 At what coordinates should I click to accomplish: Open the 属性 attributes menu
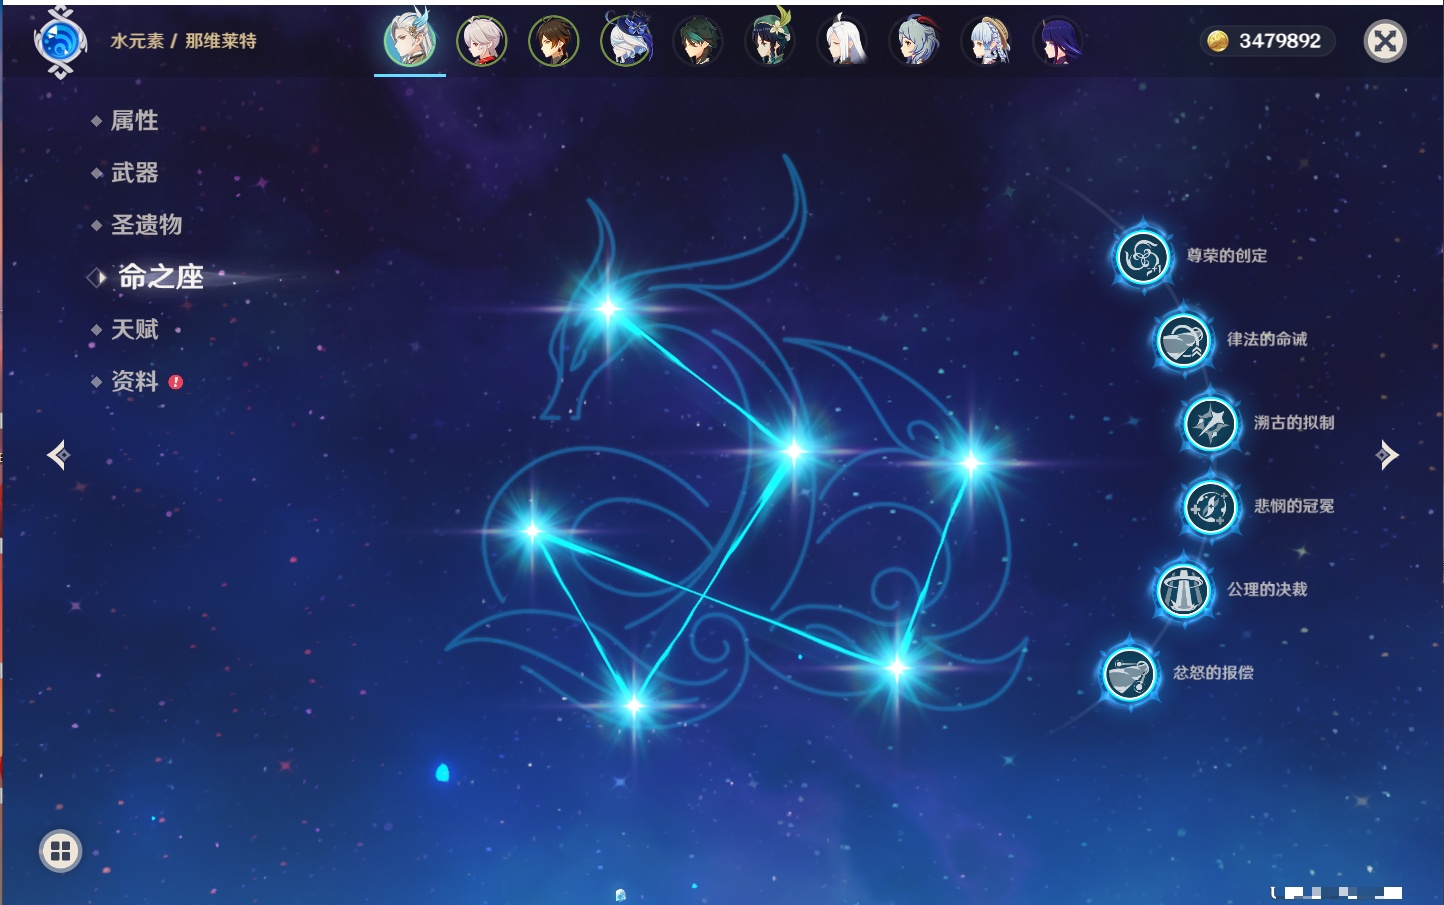[134, 121]
